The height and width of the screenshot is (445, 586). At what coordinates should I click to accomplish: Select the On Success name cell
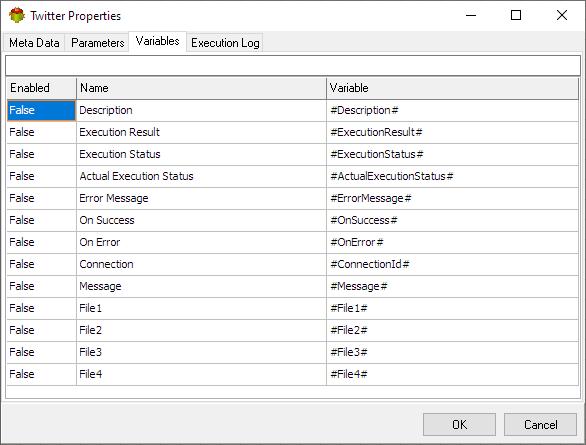(x=201, y=220)
